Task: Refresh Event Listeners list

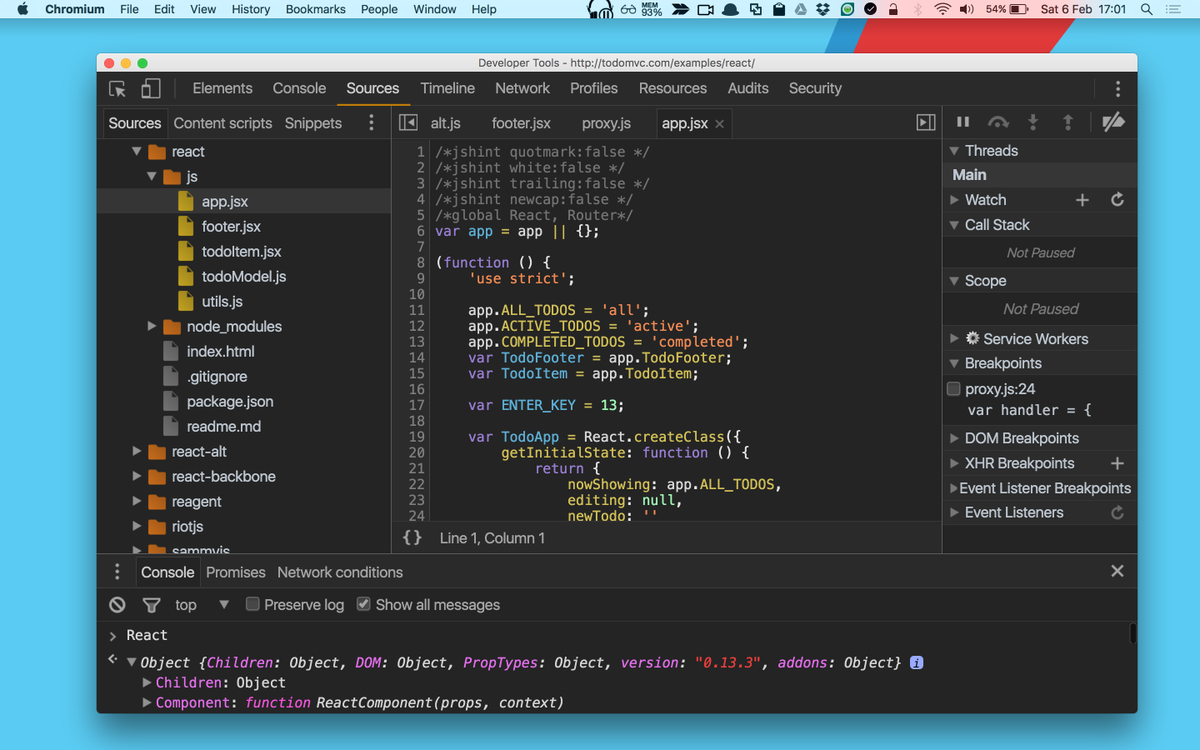Action: point(1117,513)
